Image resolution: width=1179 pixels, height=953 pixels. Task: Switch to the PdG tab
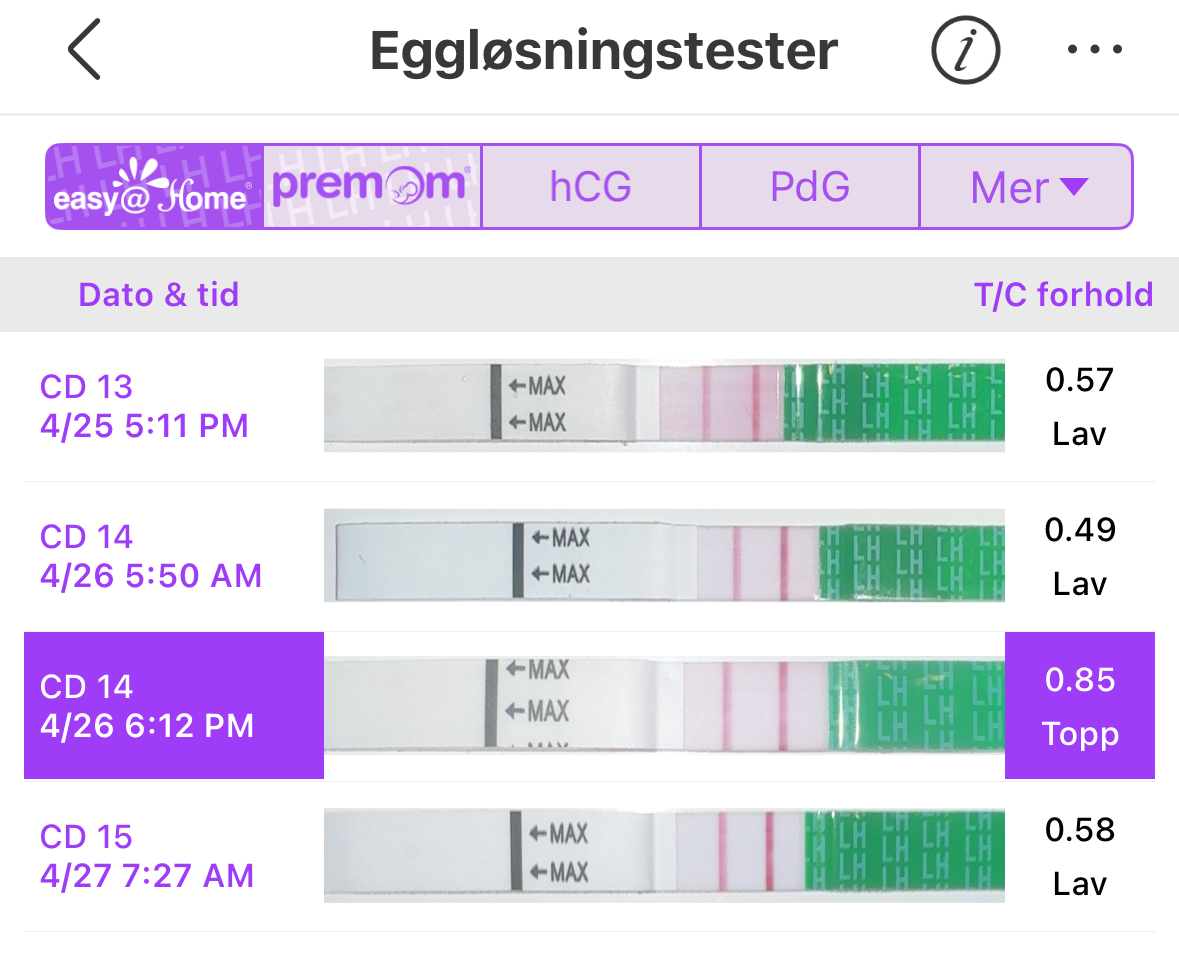810,187
